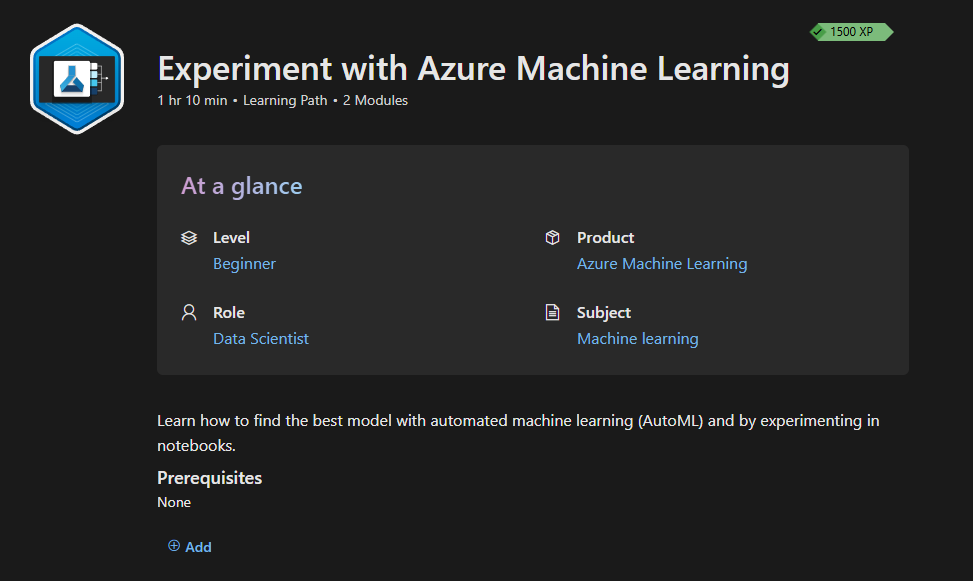Screen dimensions: 973x581
Task: Click the description paragraph about AutoML
Action: (x=518, y=433)
